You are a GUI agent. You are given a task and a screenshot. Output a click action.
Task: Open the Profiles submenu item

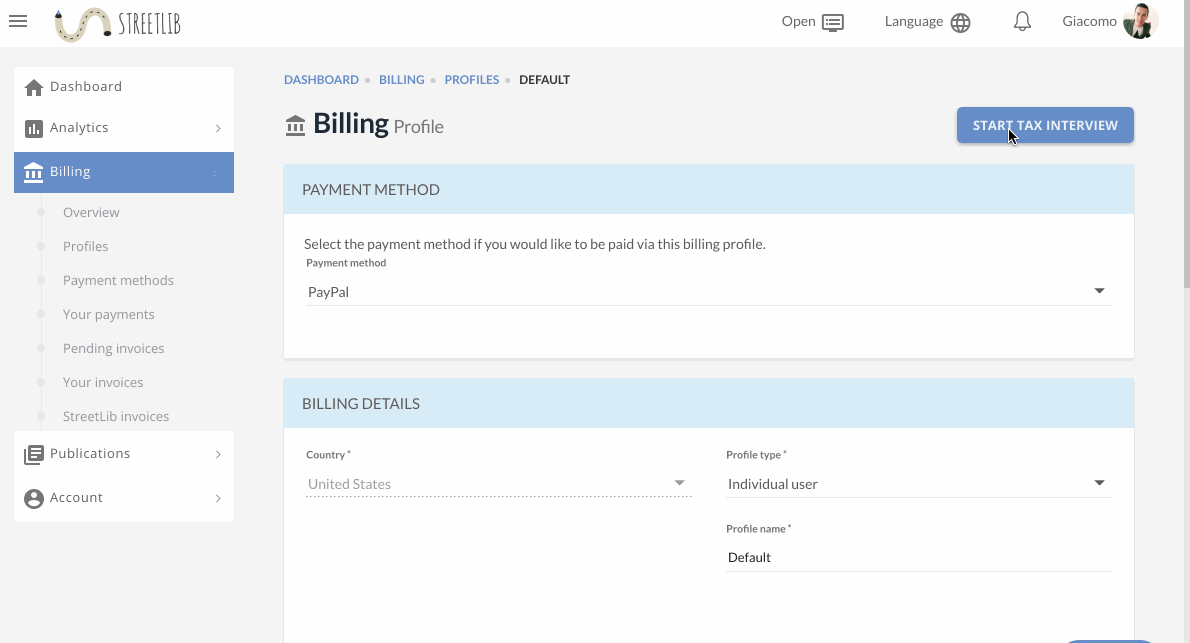click(86, 247)
